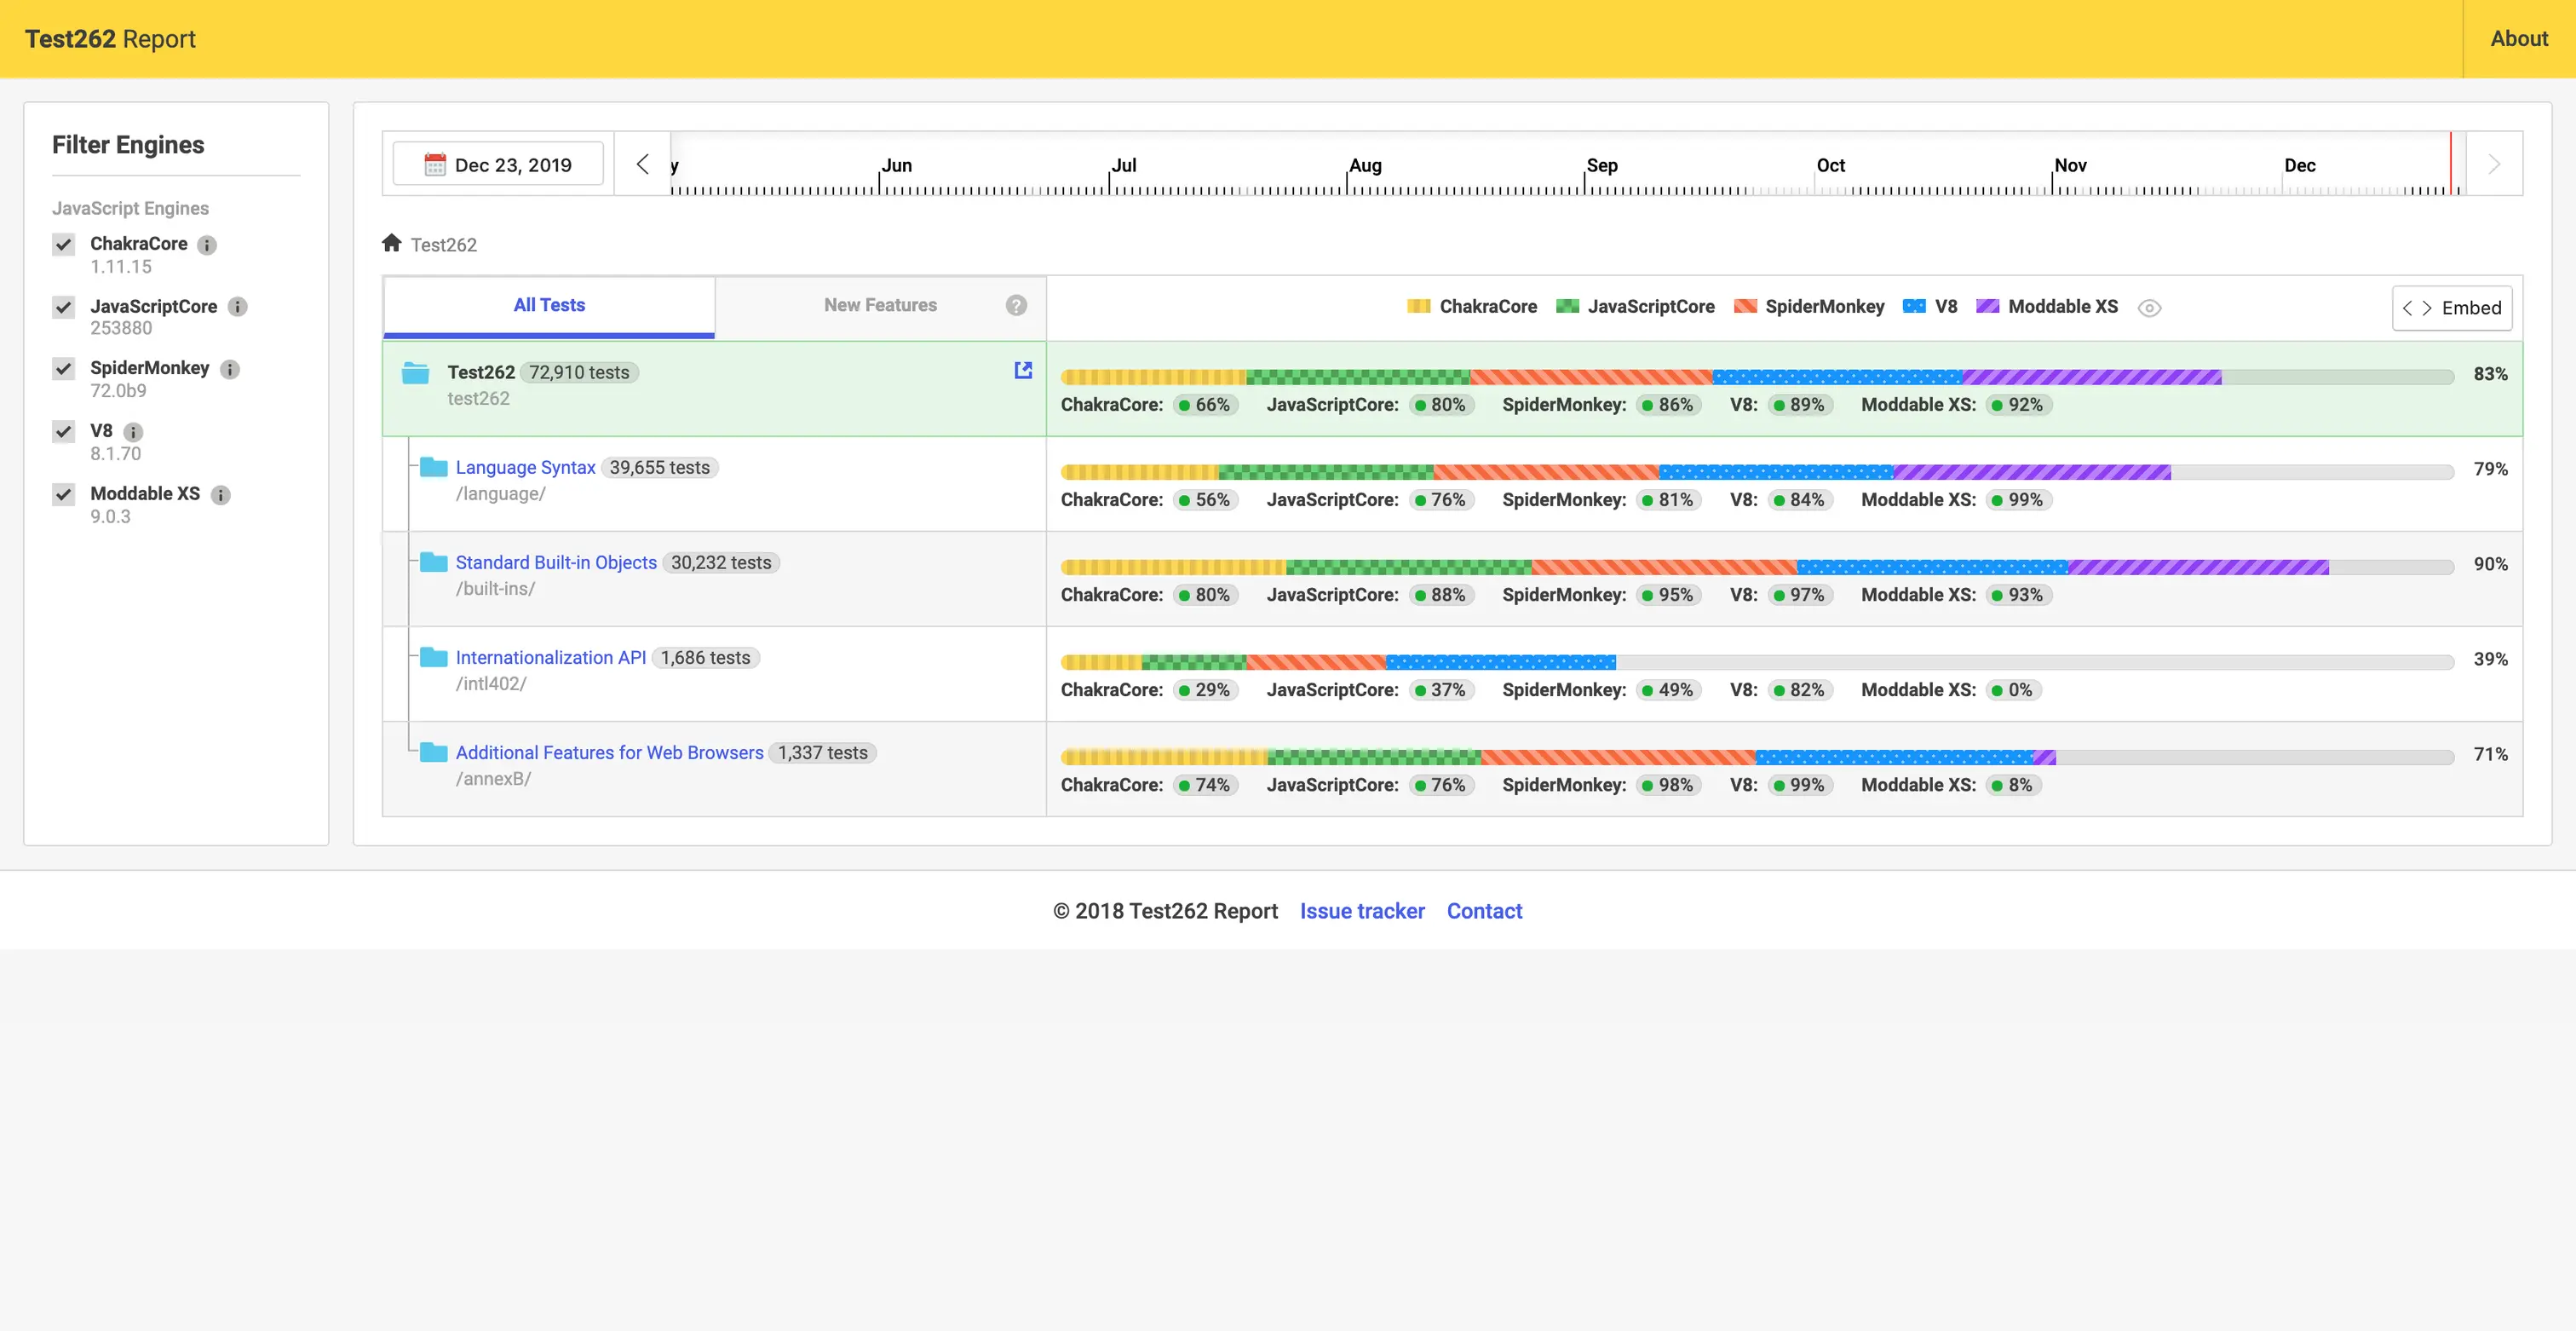Click the SpiderMonkey info icon
The width and height of the screenshot is (2576, 1331).
click(x=230, y=369)
